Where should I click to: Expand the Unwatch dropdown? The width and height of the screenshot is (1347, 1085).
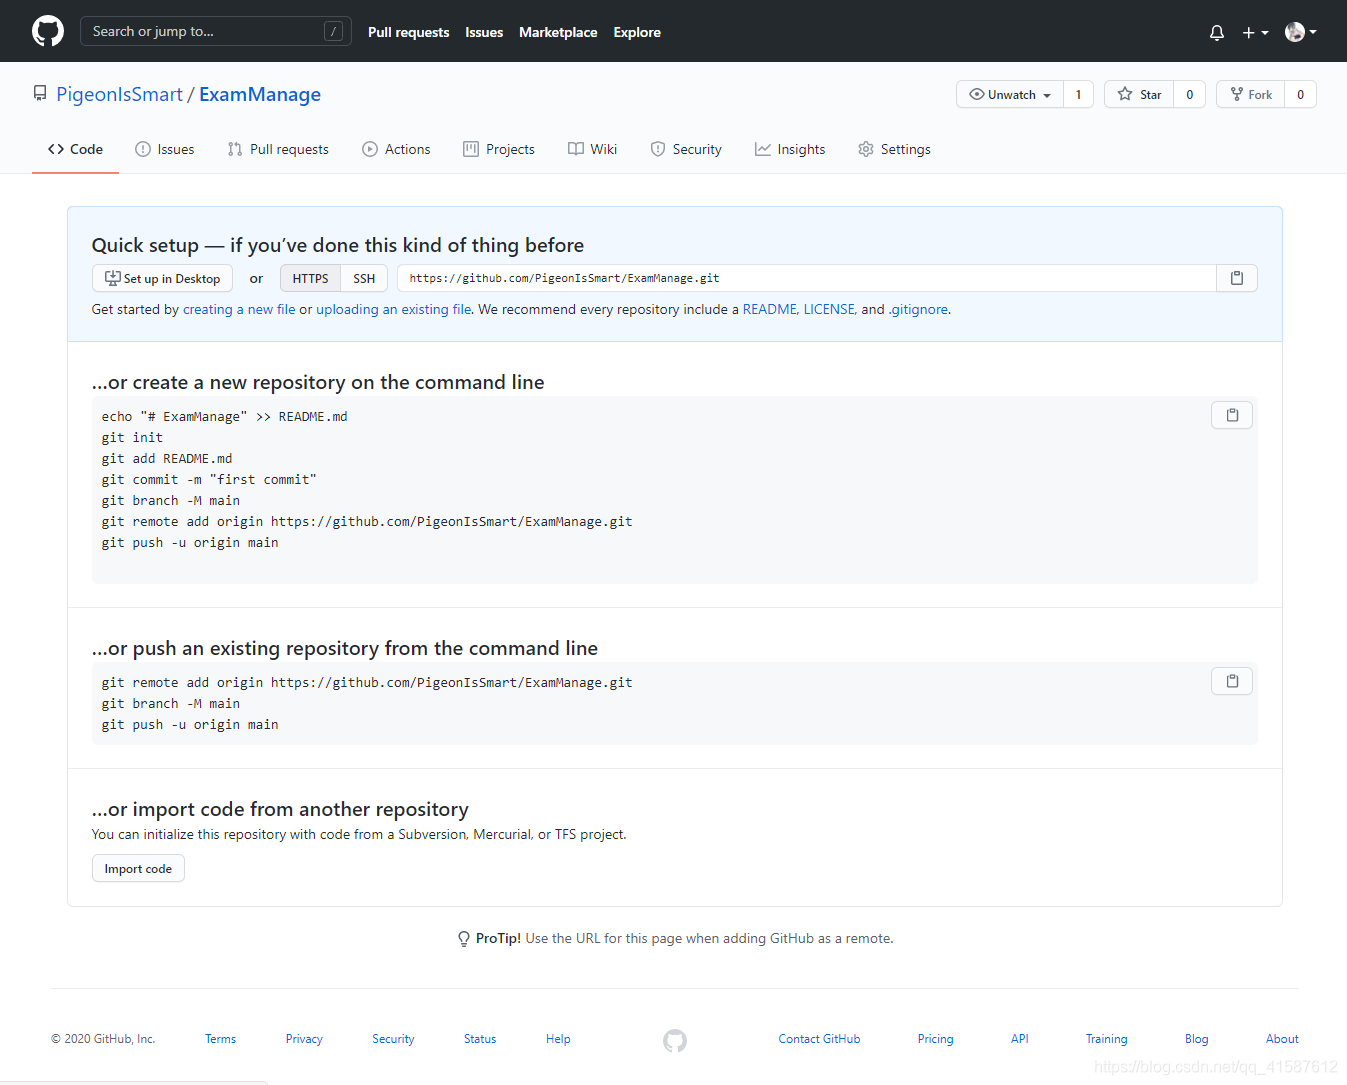(1010, 94)
